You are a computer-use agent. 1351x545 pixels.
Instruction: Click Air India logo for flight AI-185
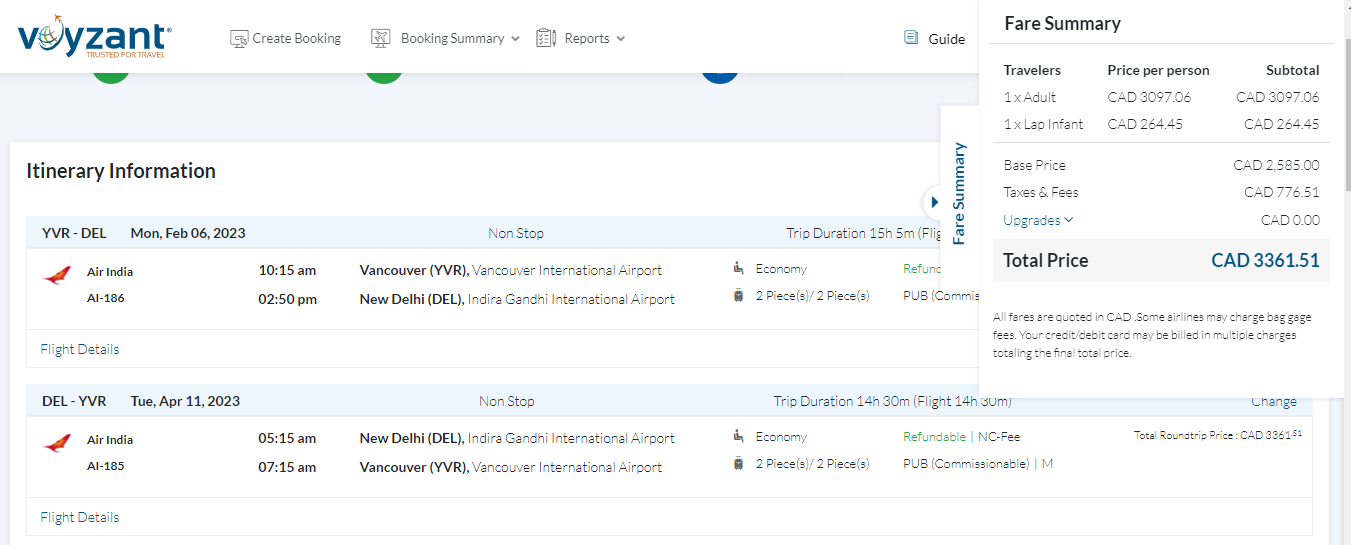pyautogui.click(x=58, y=444)
